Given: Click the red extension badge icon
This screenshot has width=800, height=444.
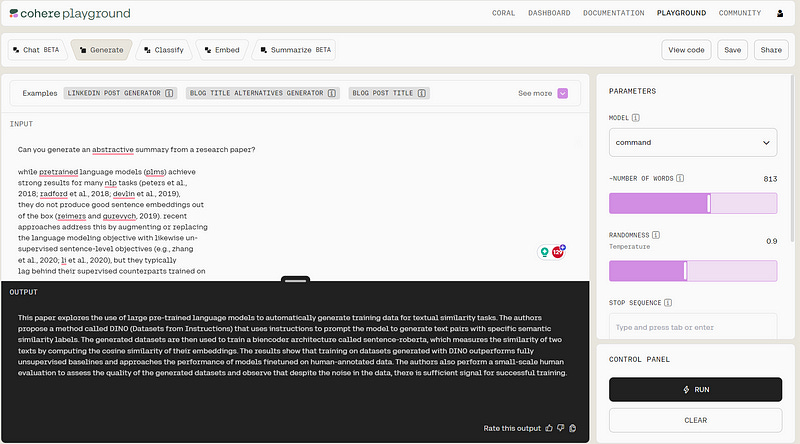Looking at the screenshot, I should tap(558, 252).
